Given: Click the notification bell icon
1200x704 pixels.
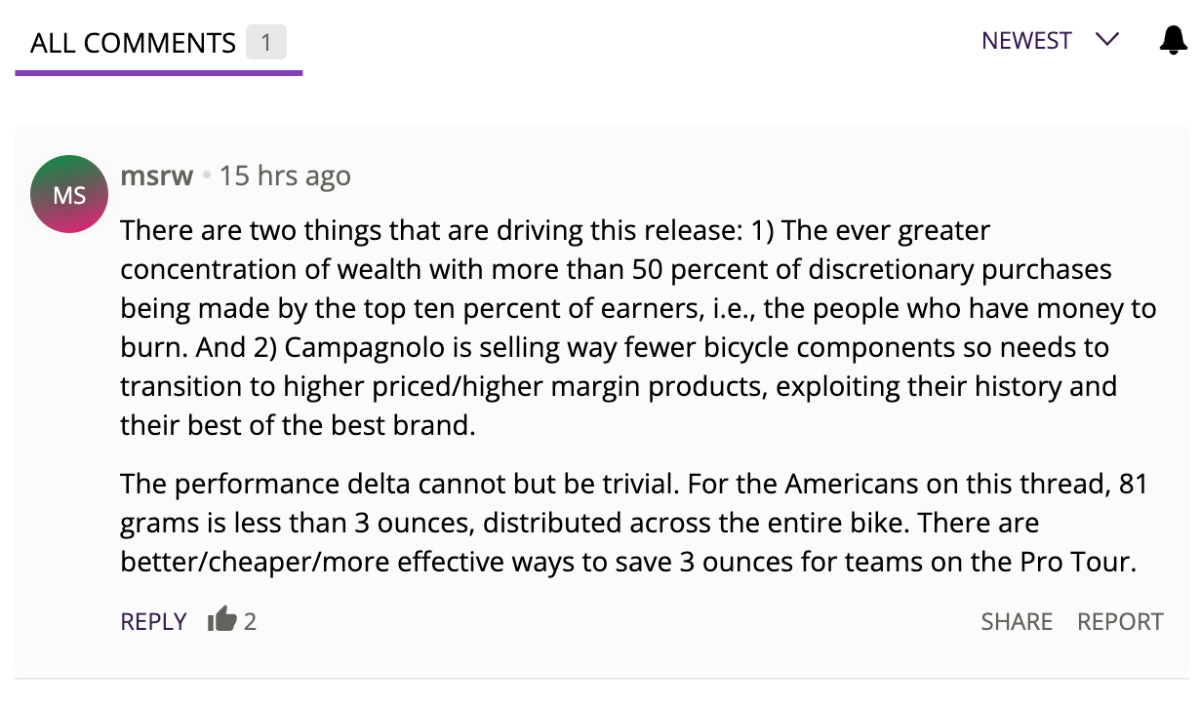Looking at the screenshot, I should (1173, 41).
